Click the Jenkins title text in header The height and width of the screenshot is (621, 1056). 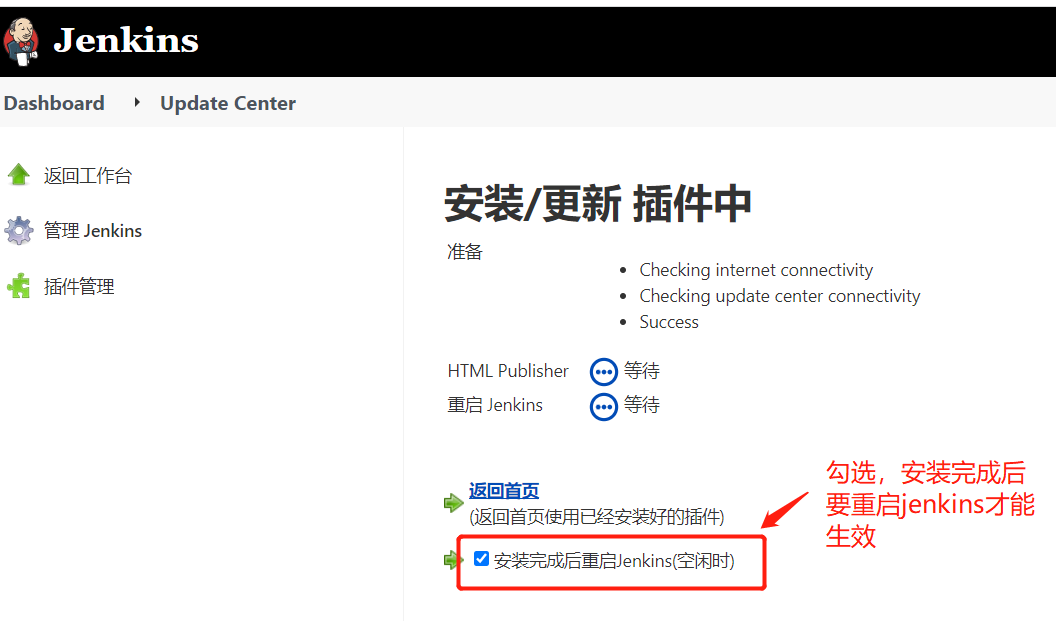pyautogui.click(x=126, y=40)
